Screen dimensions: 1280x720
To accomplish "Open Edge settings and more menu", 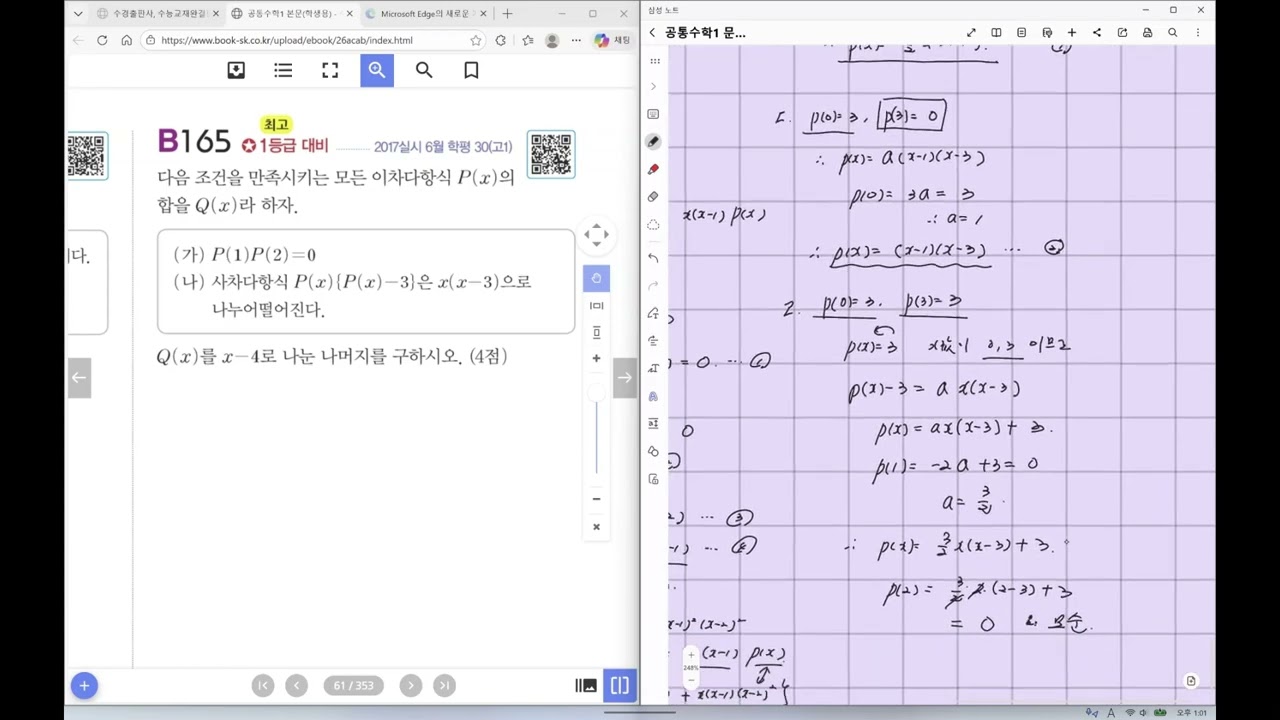I will pos(576,40).
